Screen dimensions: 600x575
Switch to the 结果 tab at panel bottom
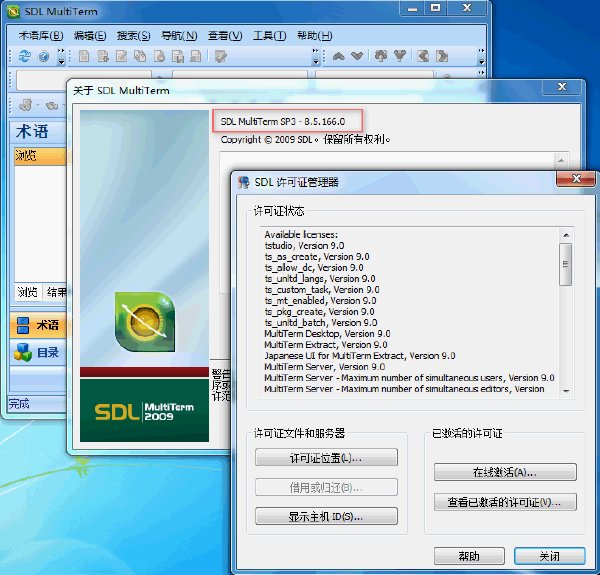point(56,292)
